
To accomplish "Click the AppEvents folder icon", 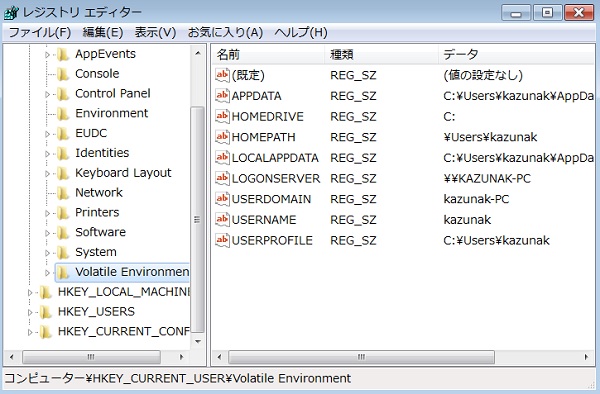I will click(x=63, y=54).
